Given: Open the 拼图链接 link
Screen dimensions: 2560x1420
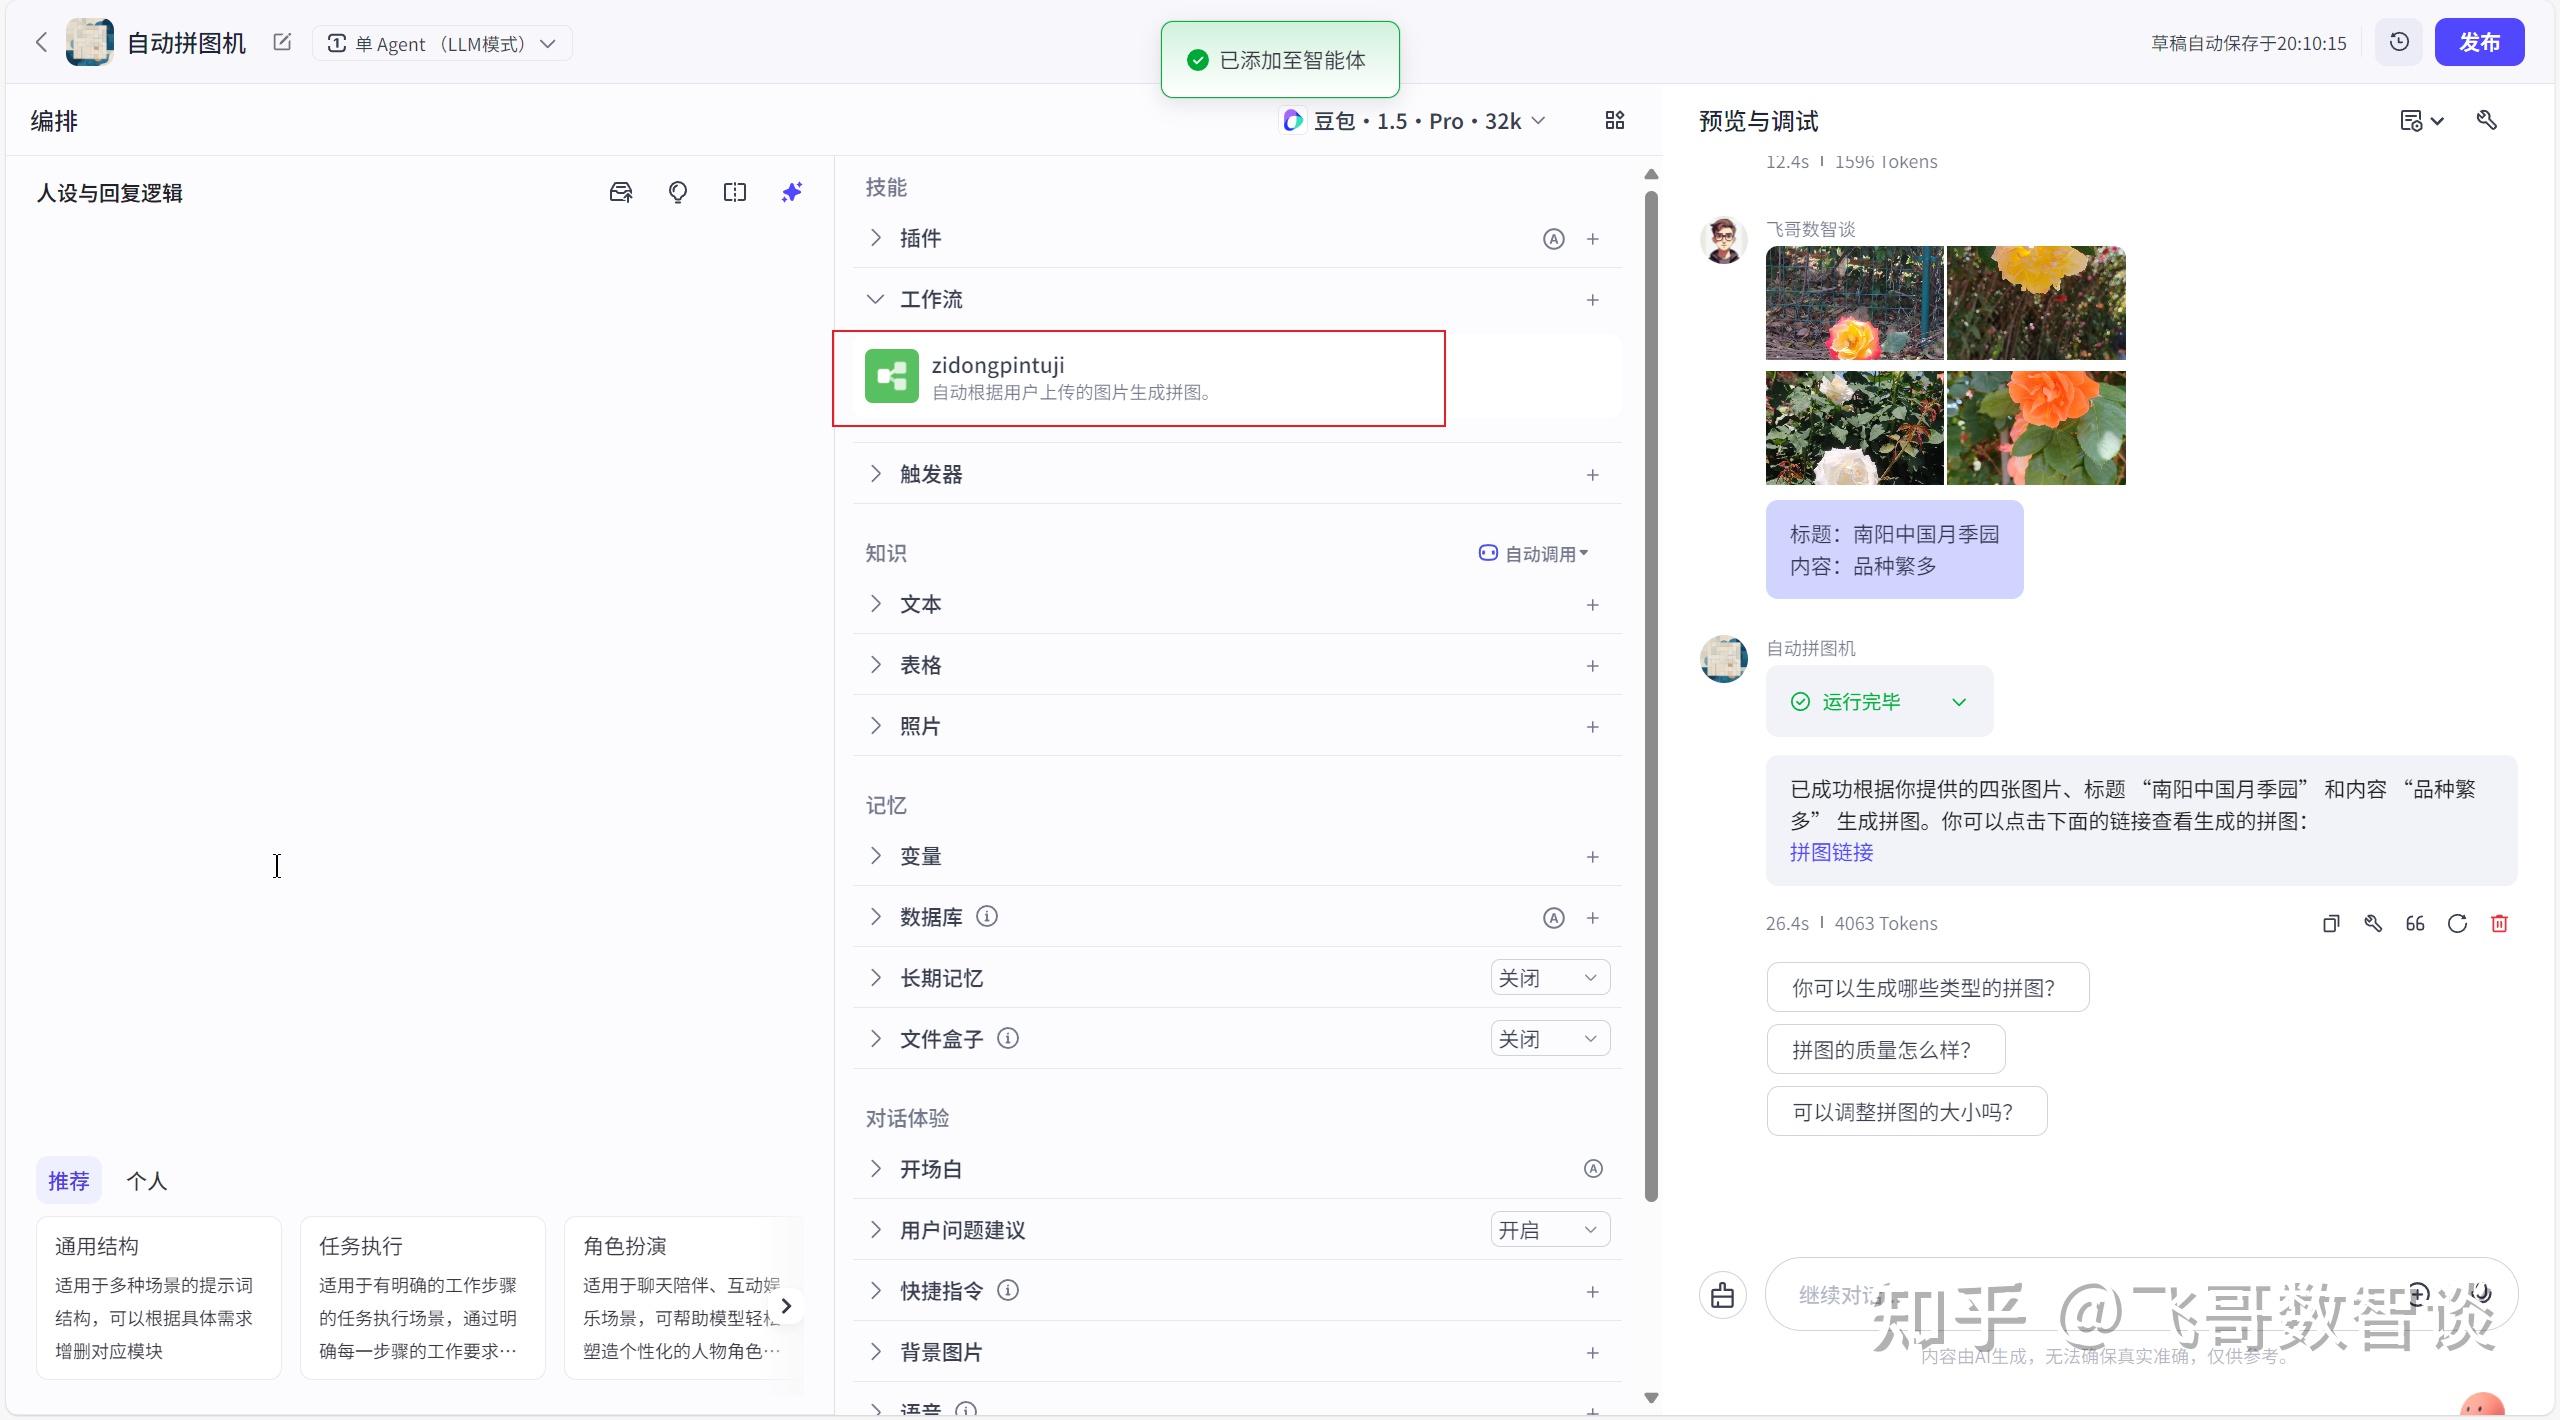Looking at the screenshot, I should coord(1831,852).
